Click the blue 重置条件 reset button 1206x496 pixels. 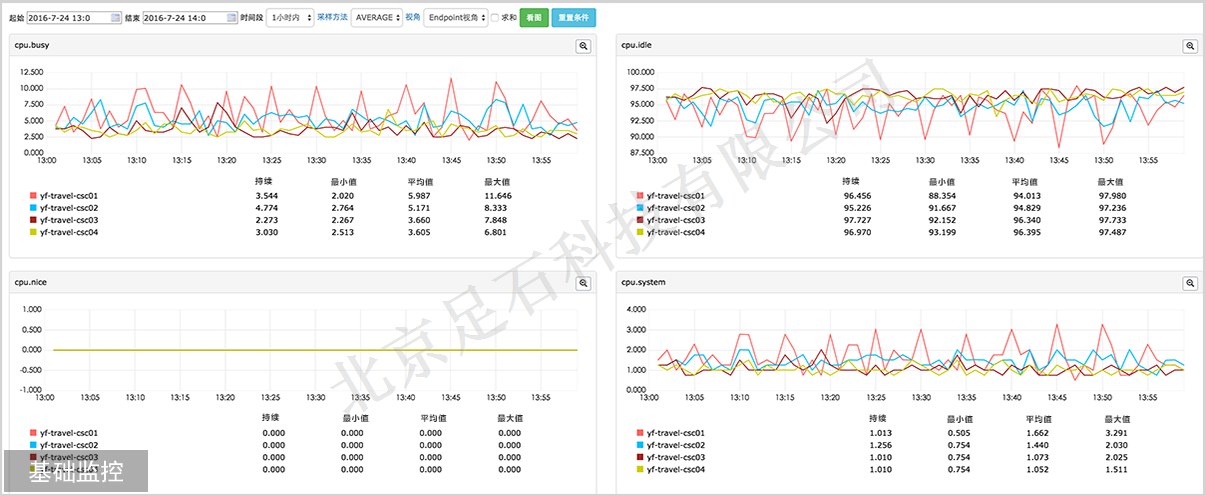point(573,18)
